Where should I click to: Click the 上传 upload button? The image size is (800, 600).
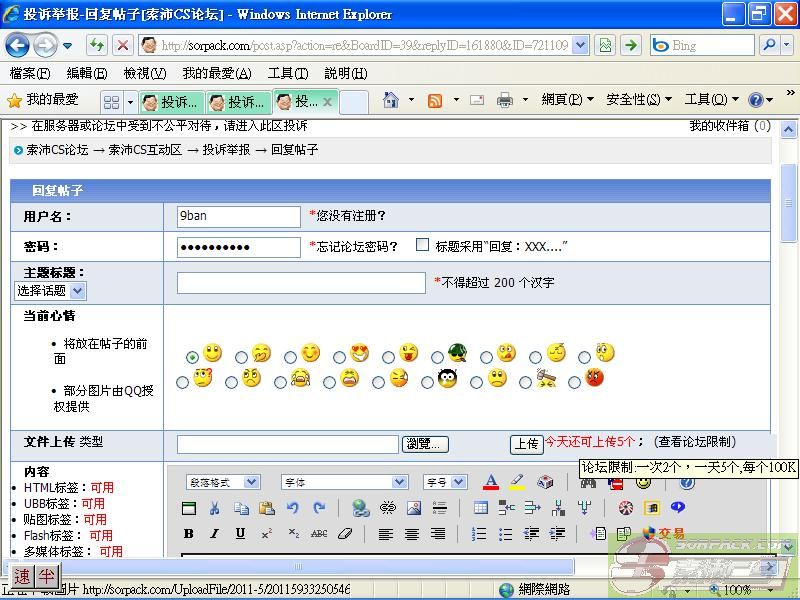click(526, 443)
